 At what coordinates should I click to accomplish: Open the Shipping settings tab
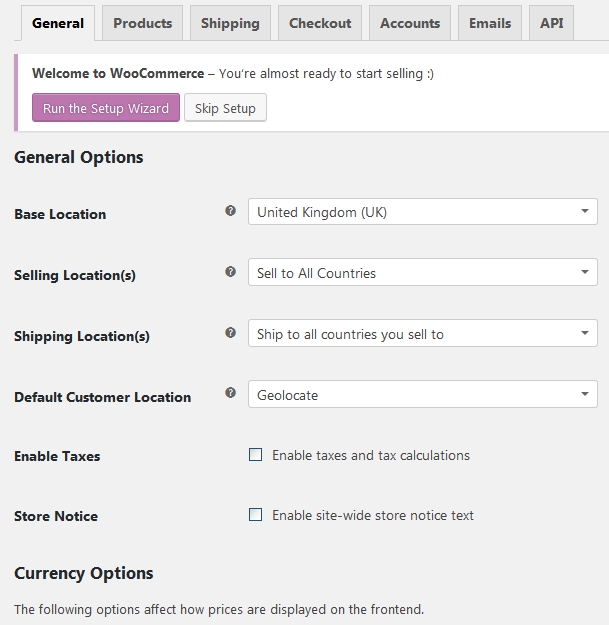pos(230,23)
